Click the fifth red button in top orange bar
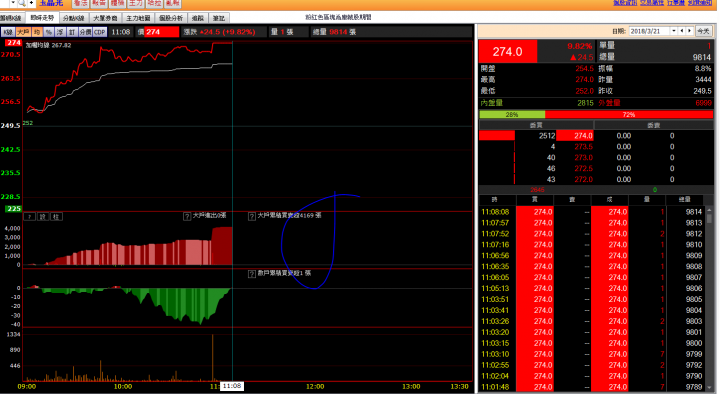The height and width of the screenshot is (394, 720). pyautogui.click(x=154, y=3)
